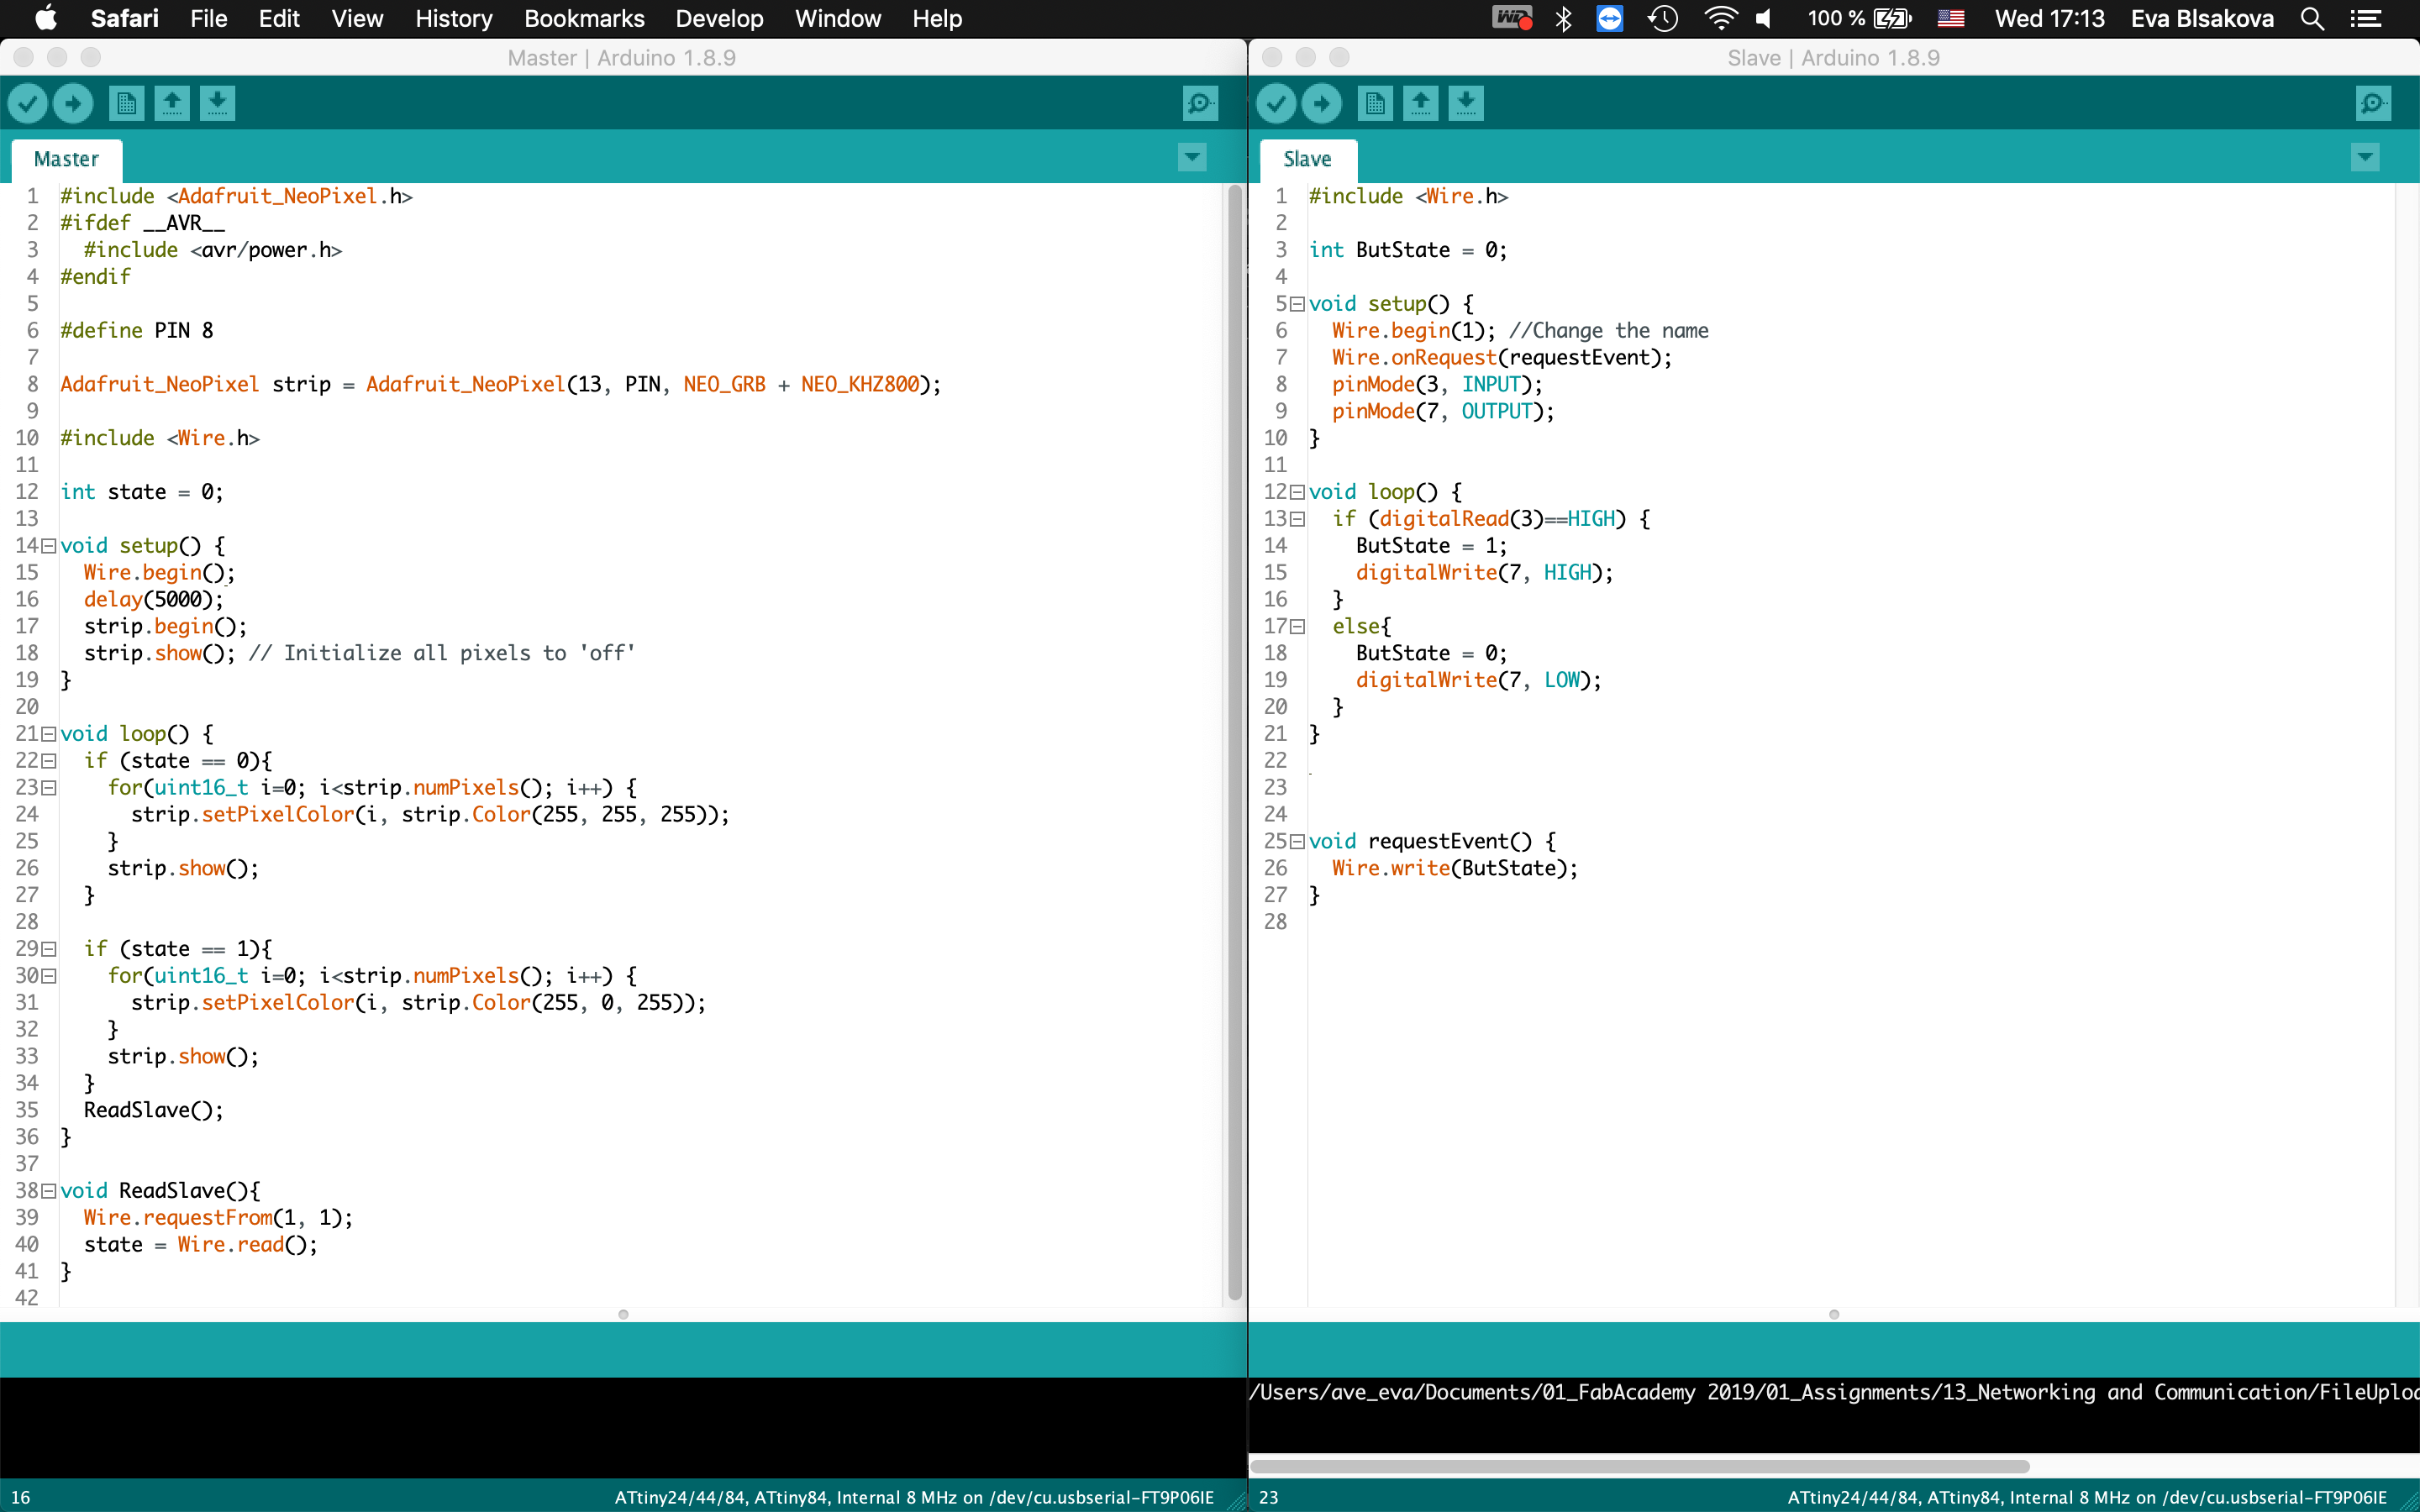The image size is (2420, 1512).
Task: Click Save sketch icon in Slave window
Action: pos(1465,103)
